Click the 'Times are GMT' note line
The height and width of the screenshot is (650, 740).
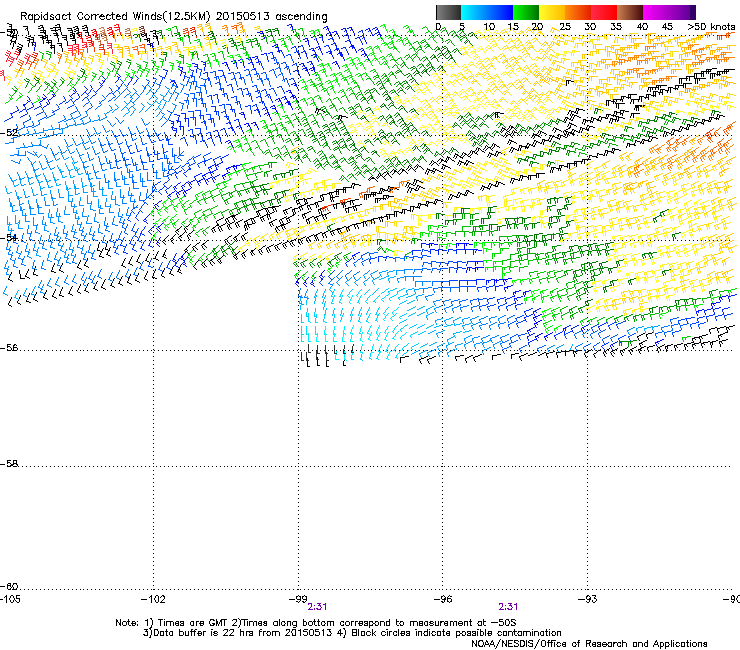(316, 623)
